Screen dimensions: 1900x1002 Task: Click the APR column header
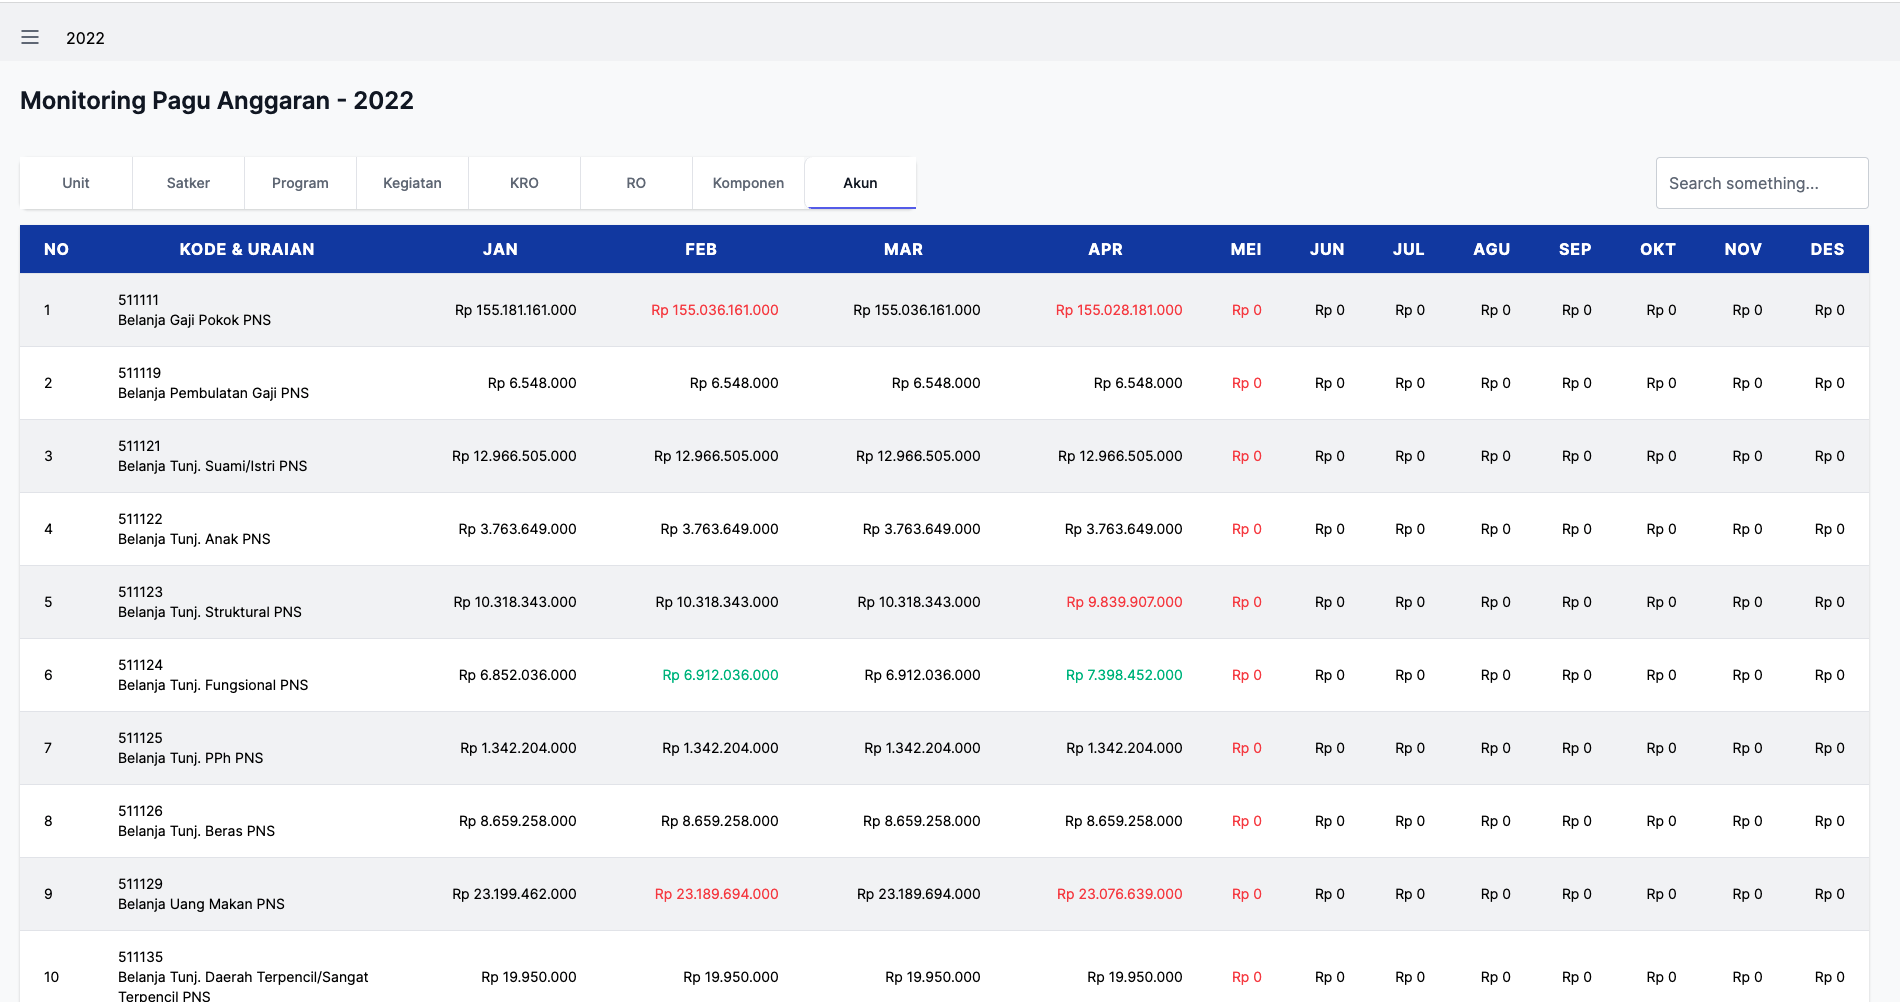[1105, 249]
